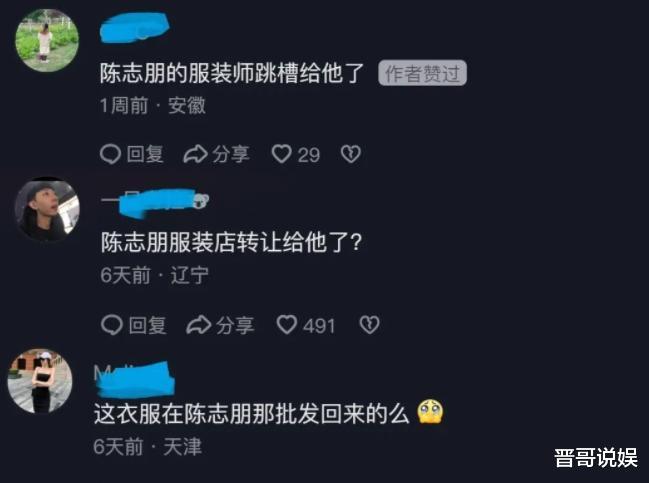The image size is (649, 483).
Task: Open avatar of girl in green field
Action: tap(47, 41)
